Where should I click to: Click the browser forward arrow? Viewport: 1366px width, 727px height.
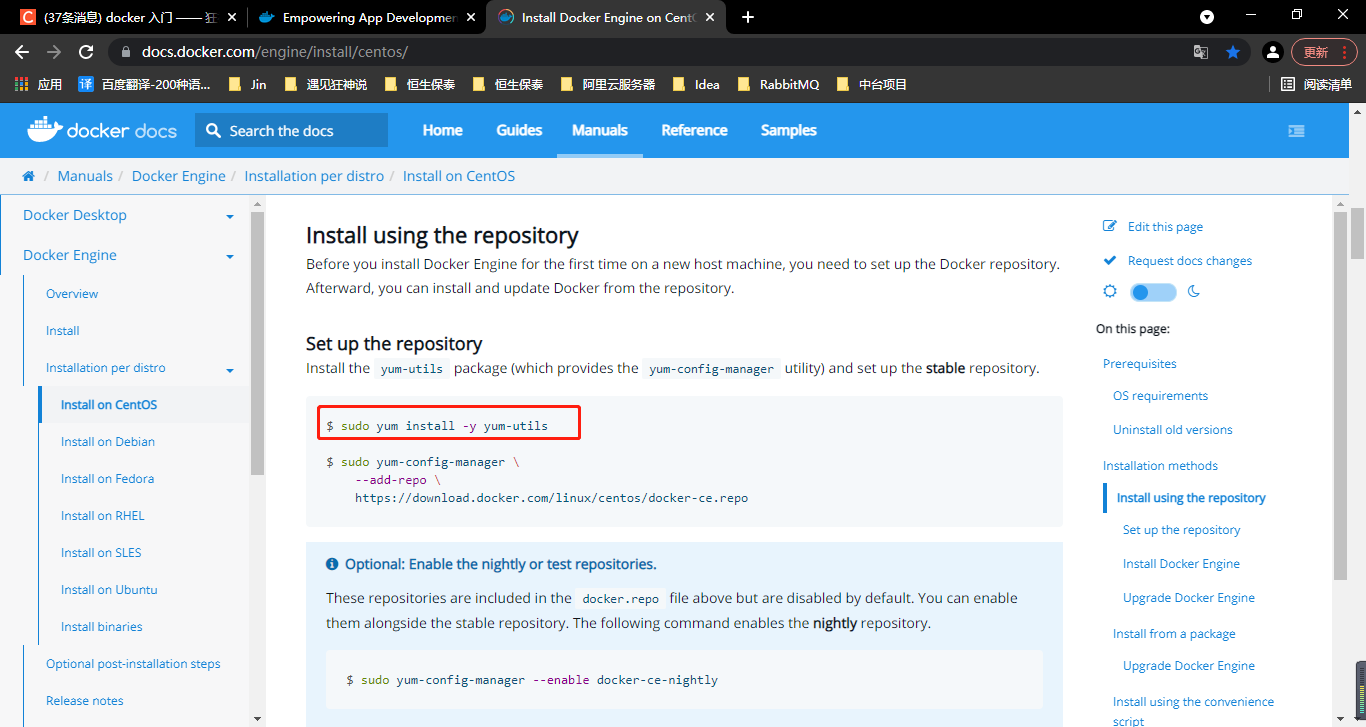coord(54,52)
